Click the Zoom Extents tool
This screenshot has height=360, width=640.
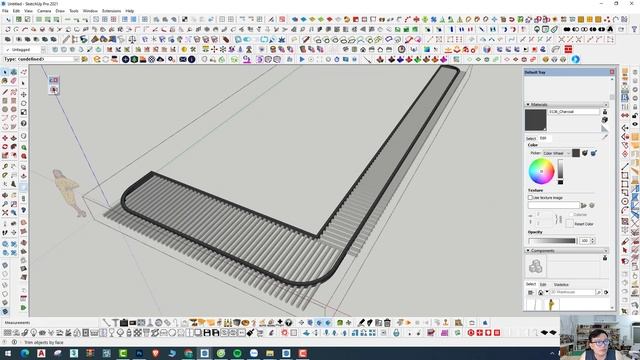pyautogui.click(x=5, y=213)
